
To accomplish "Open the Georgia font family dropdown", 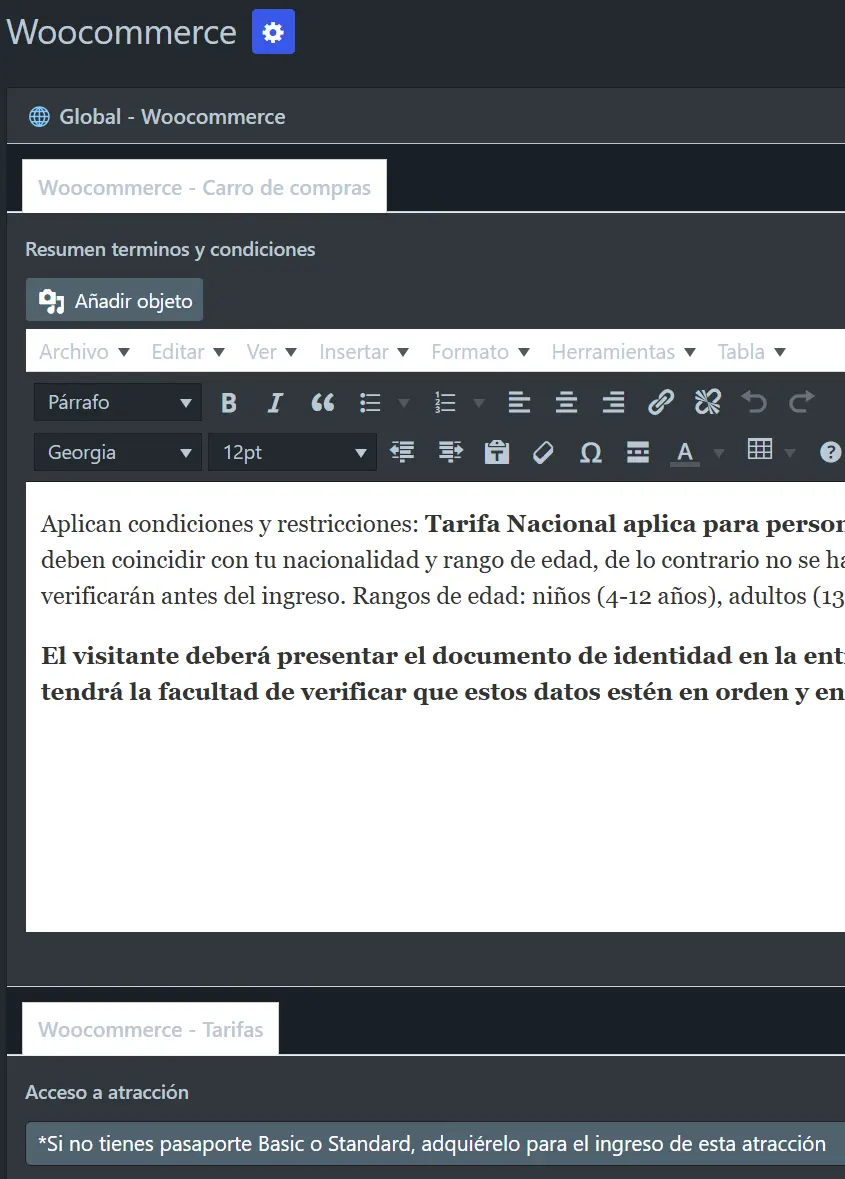I will [x=118, y=453].
